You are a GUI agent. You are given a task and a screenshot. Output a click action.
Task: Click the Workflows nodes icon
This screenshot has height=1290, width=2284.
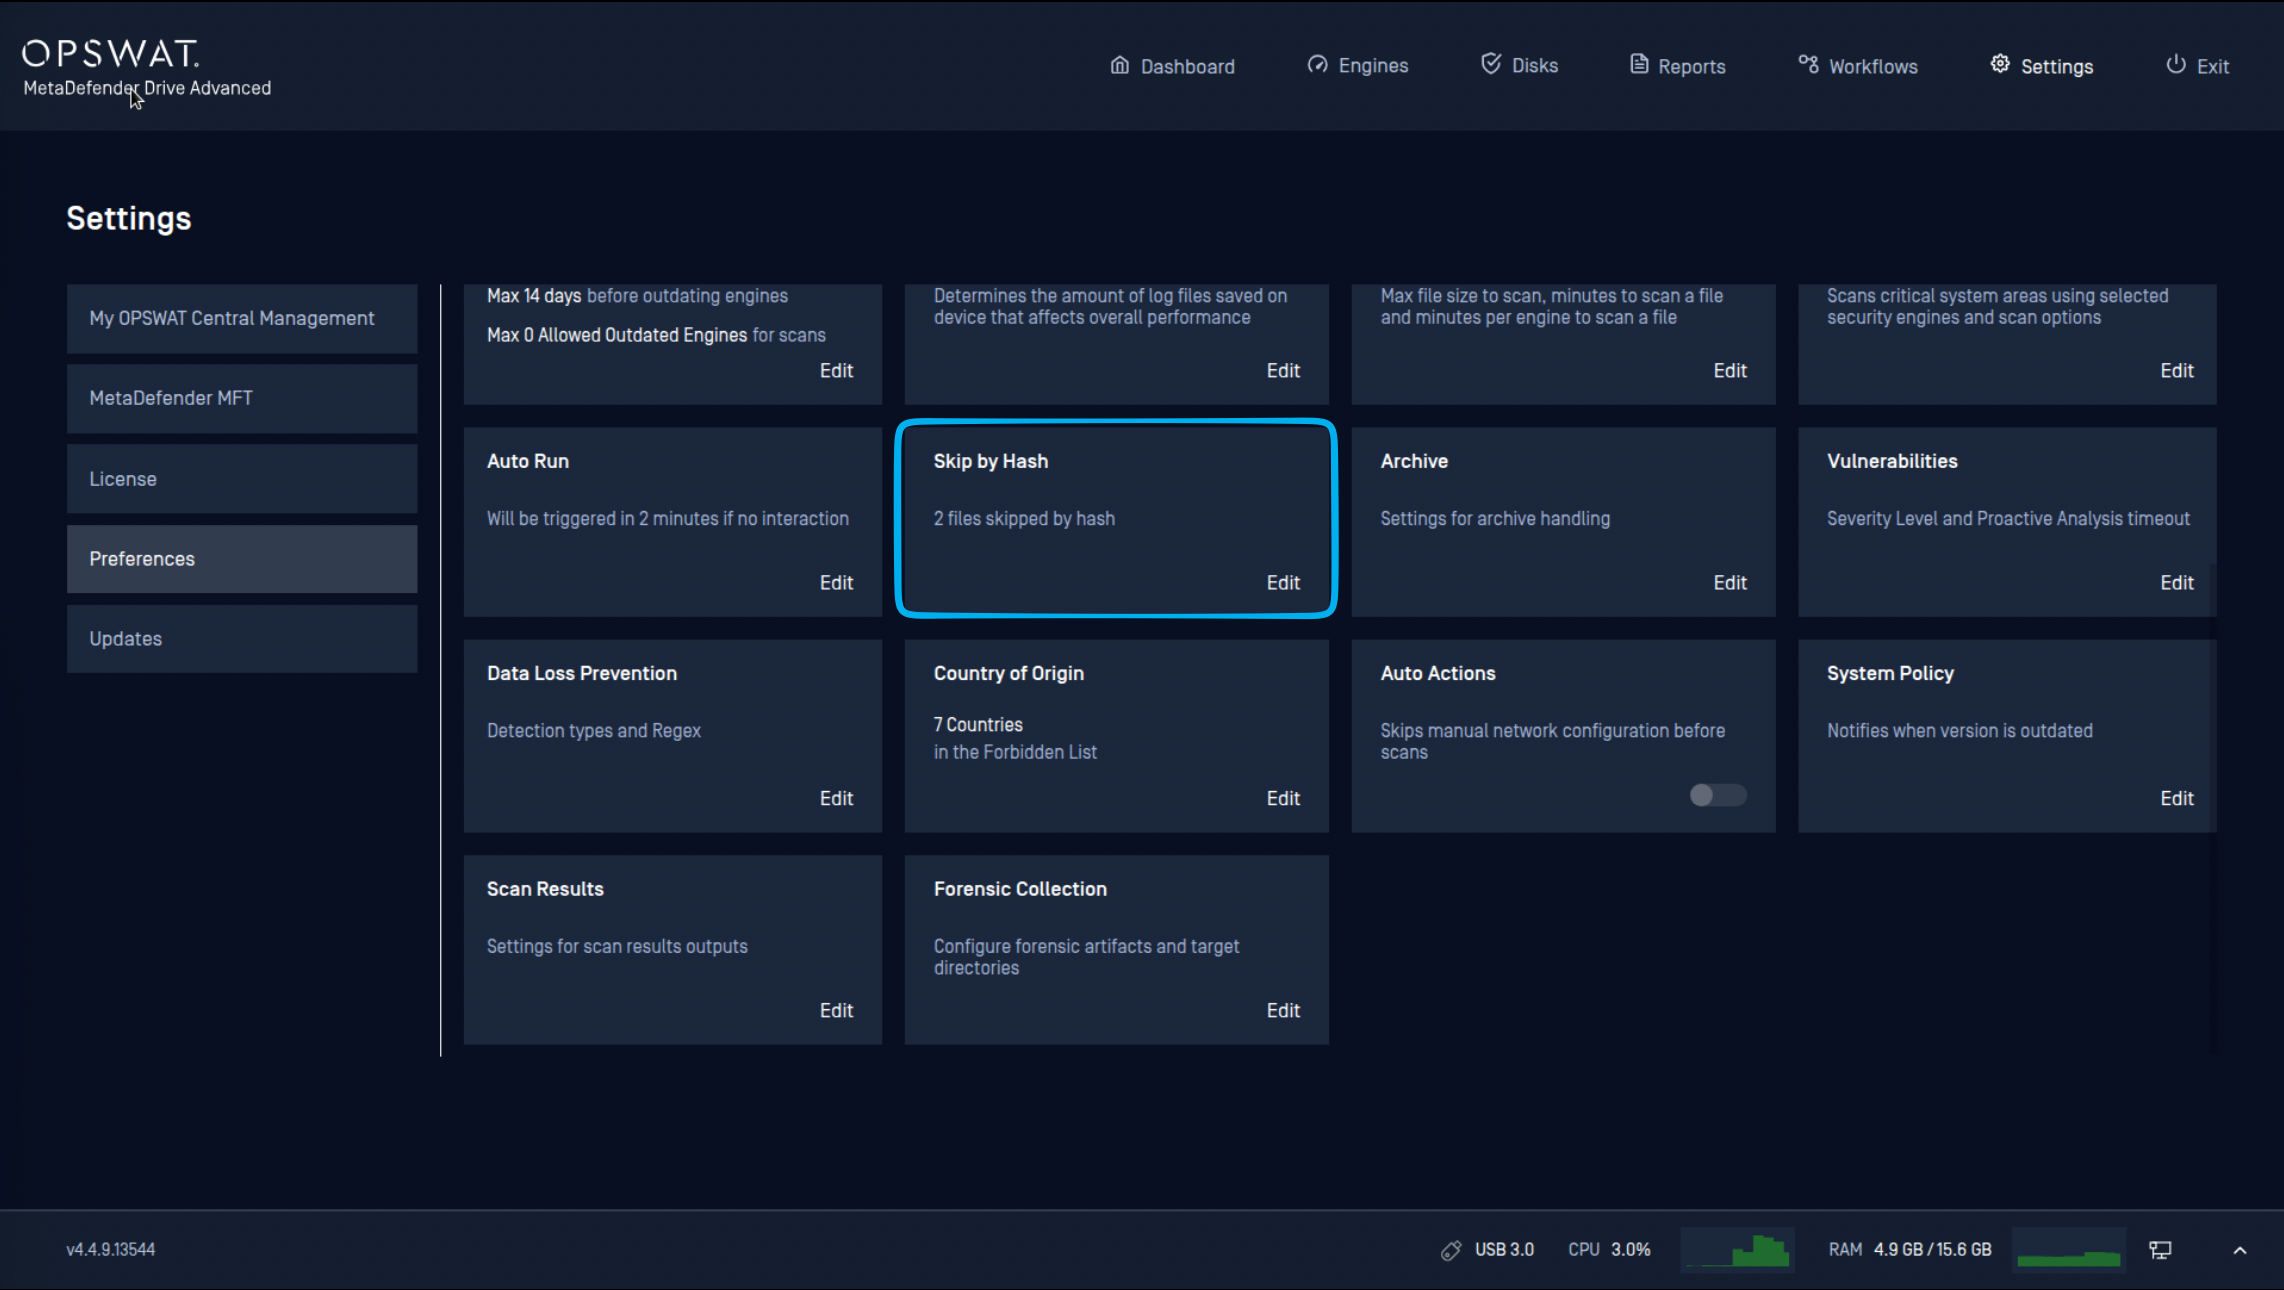tap(1808, 65)
